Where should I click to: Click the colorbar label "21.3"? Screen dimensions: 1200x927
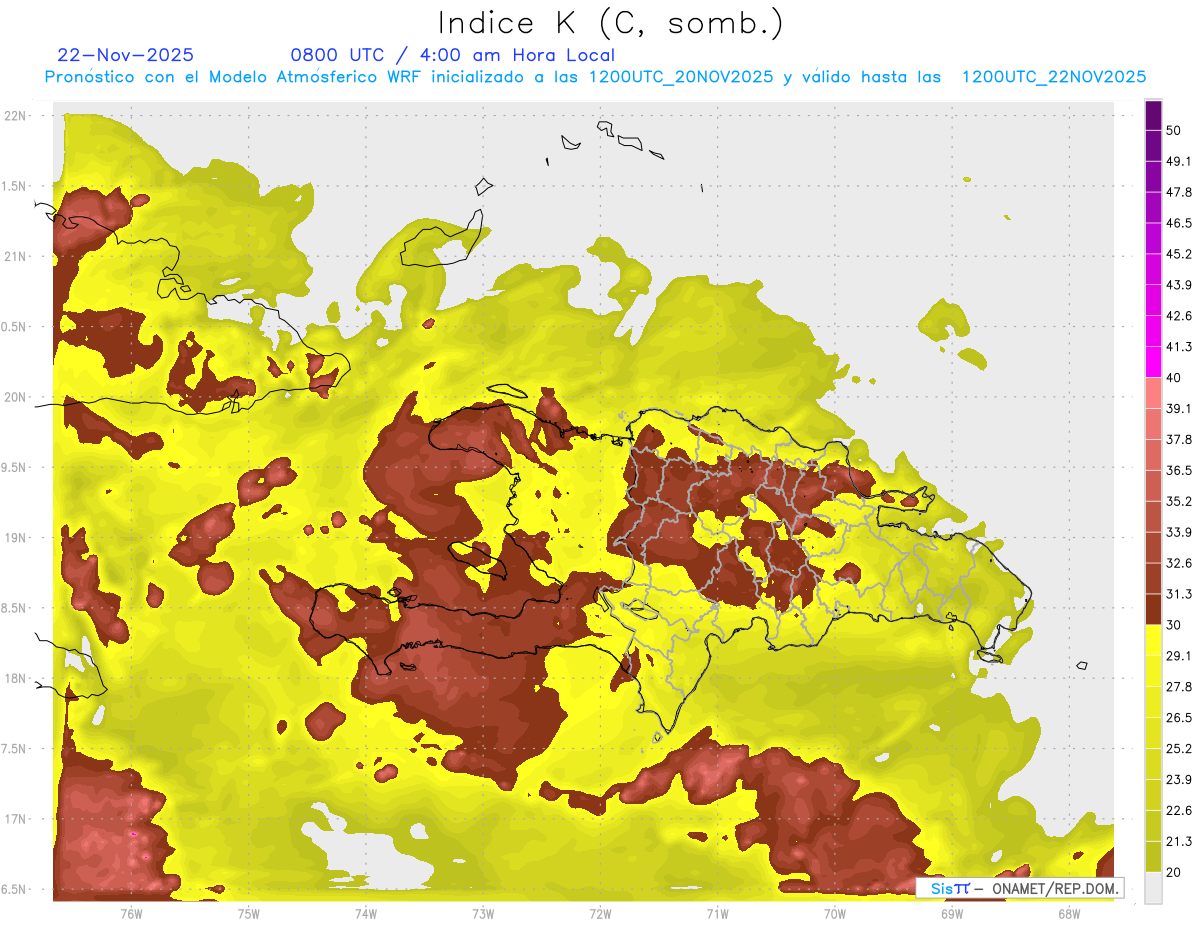[1178, 841]
